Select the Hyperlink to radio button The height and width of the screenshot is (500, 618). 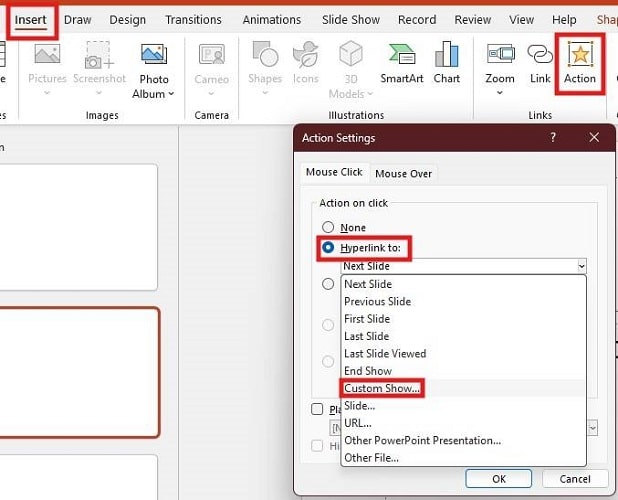[327, 247]
